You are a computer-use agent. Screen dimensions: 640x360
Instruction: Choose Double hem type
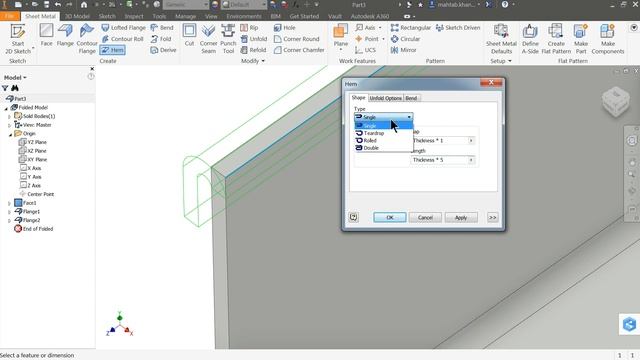(383, 148)
